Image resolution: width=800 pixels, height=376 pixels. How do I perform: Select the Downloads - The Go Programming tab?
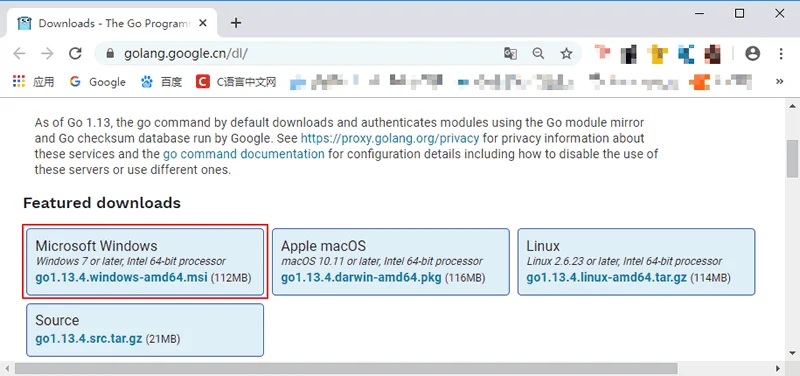112,23
